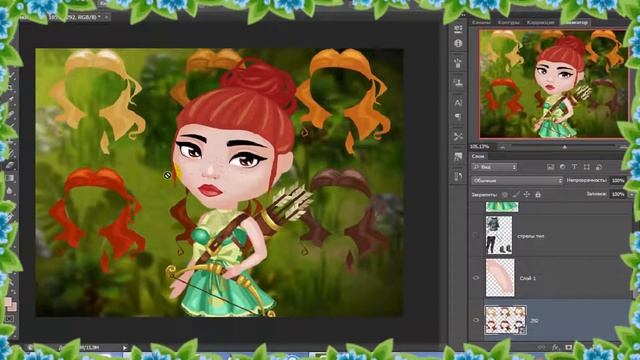This screenshot has height=360, width=640.
Task: Select the 'Слой 1' layer thumbnail
Action: [x=500, y=278]
